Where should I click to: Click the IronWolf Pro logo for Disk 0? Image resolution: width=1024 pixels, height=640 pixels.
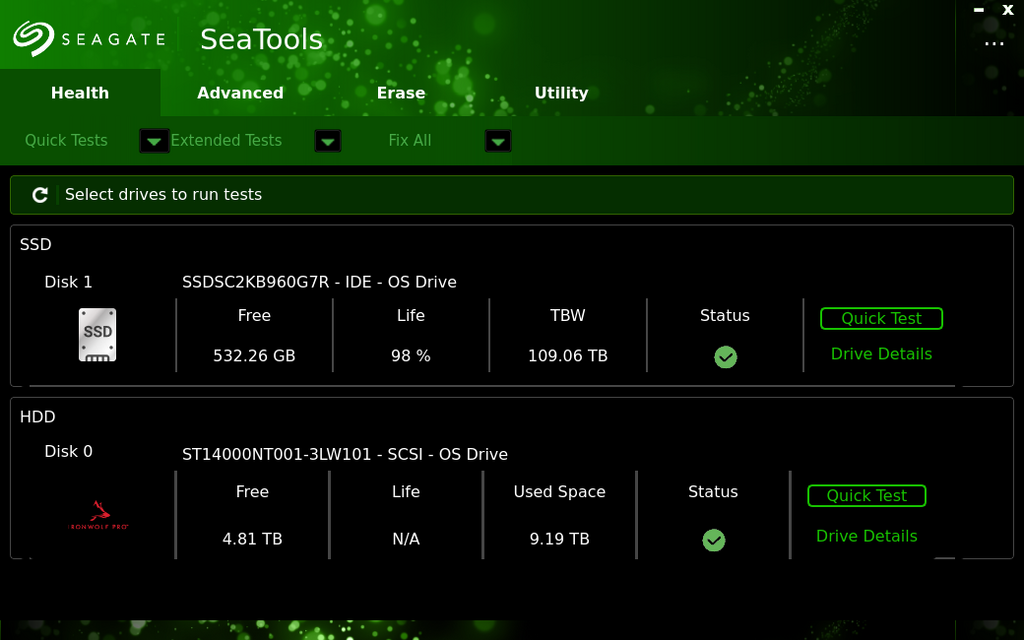click(99, 515)
